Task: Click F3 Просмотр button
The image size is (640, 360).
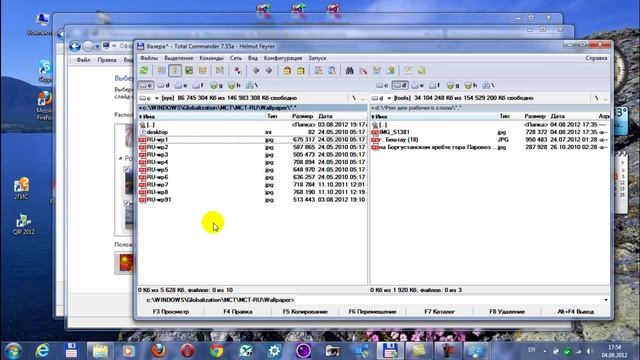Action: tap(171, 312)
